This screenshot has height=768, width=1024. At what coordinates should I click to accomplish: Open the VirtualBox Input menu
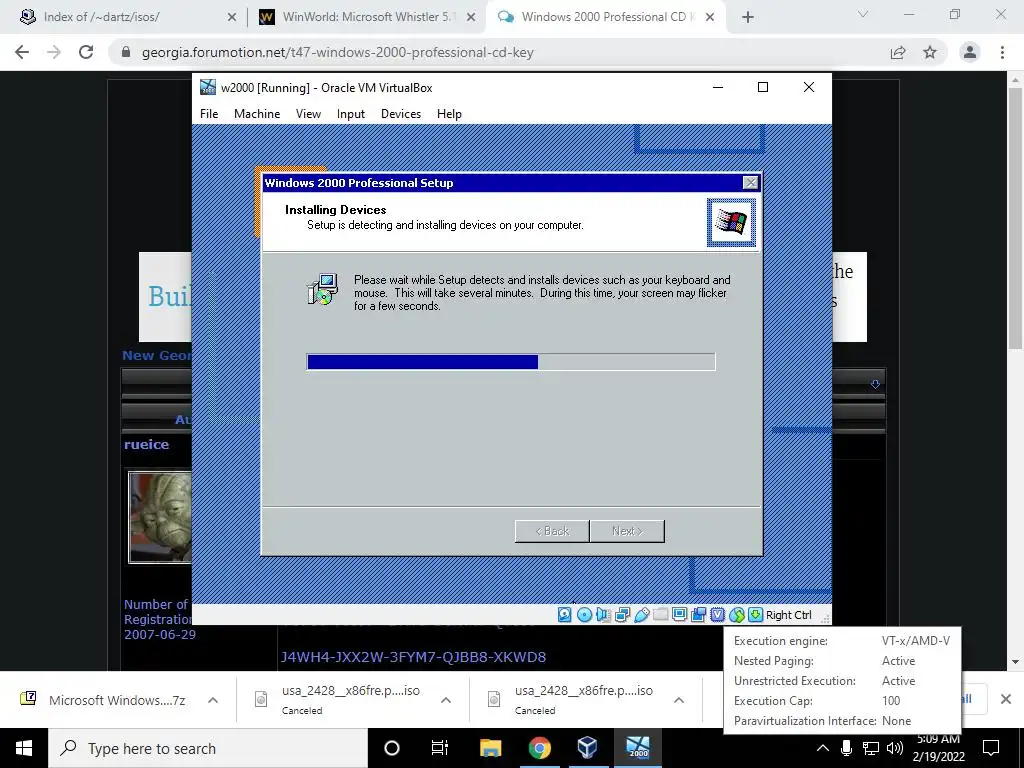coord(351,114)
